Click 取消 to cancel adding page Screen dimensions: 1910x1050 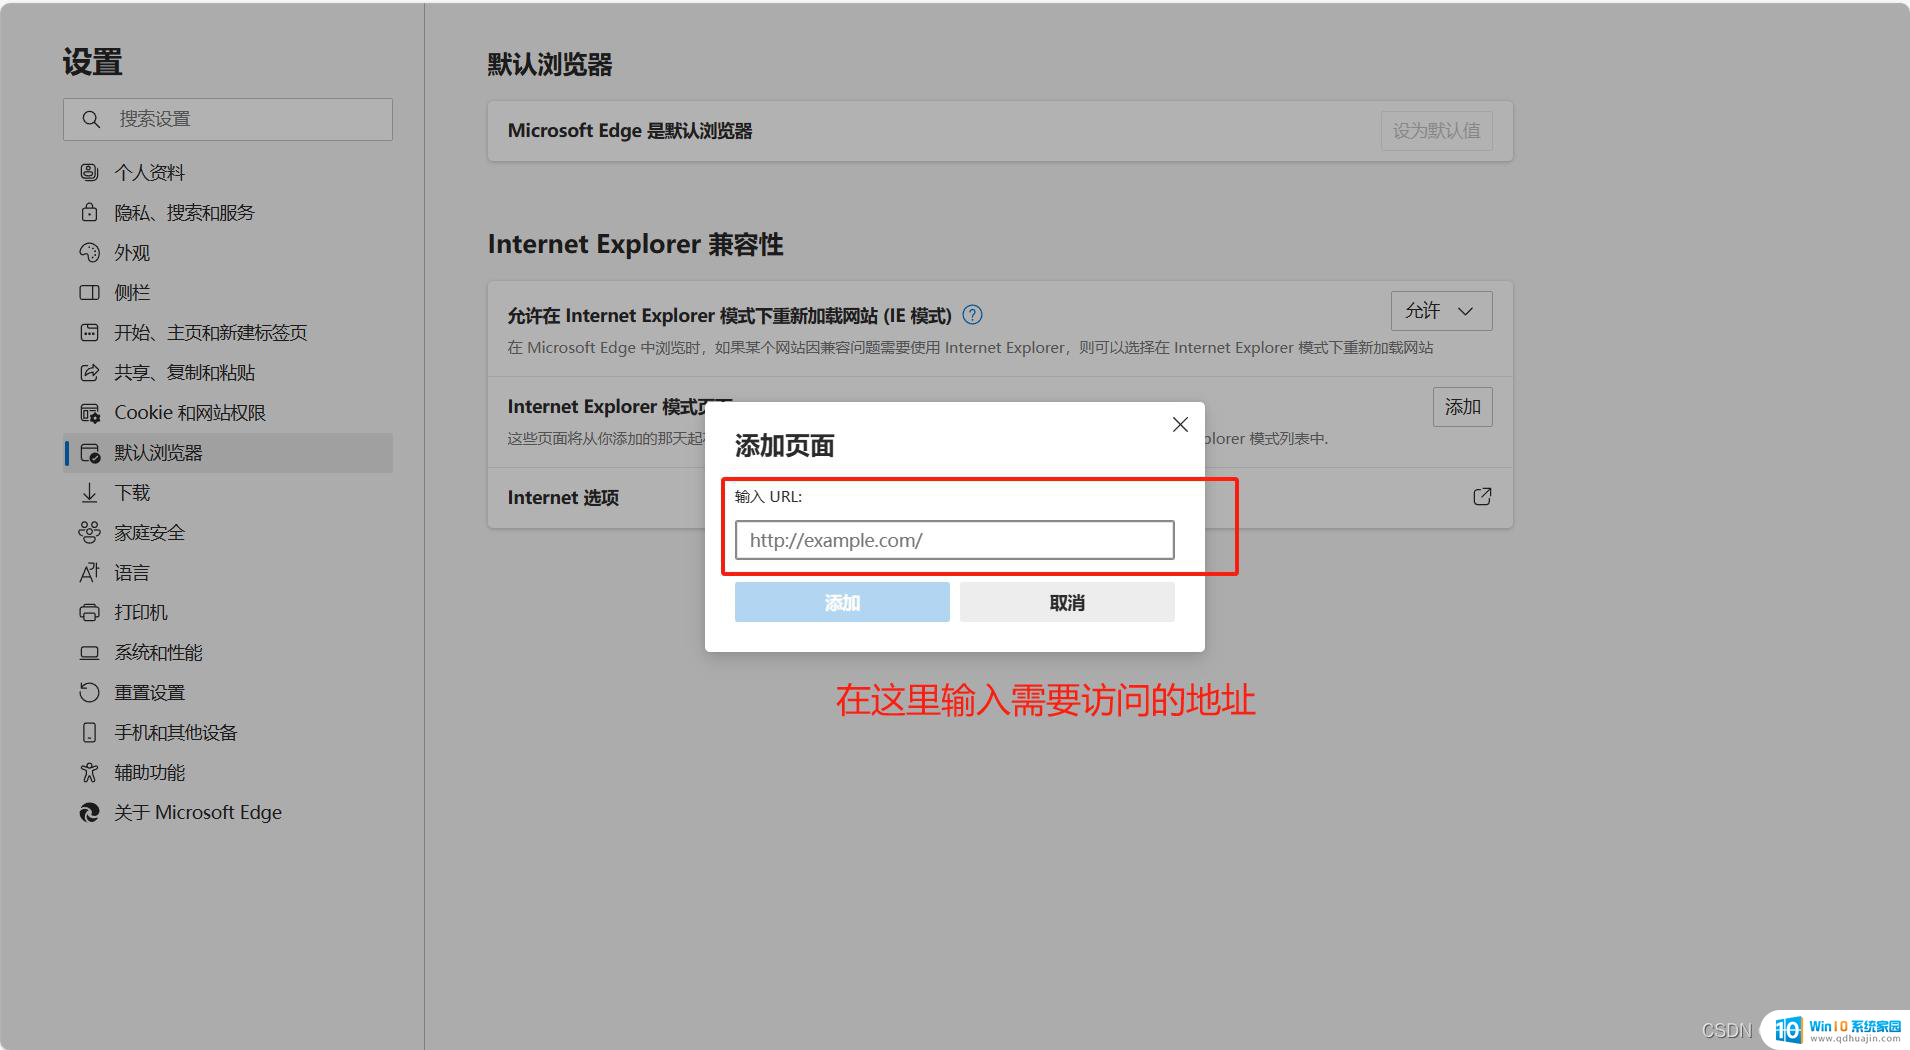1067,602
